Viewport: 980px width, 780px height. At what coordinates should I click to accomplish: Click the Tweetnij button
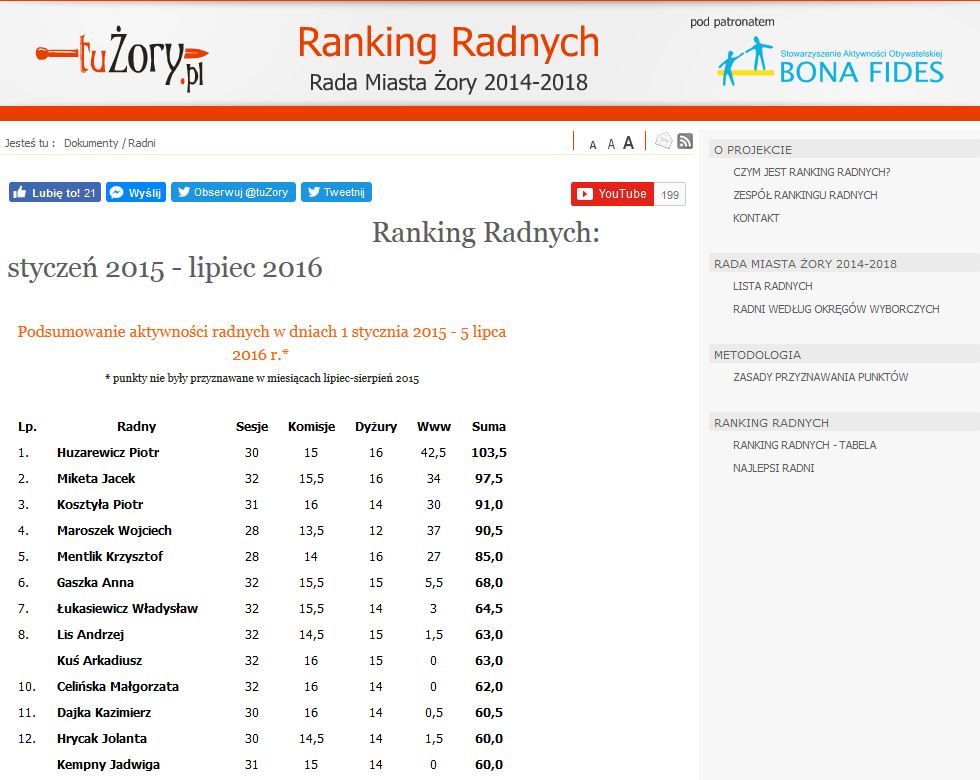[336, 193]
